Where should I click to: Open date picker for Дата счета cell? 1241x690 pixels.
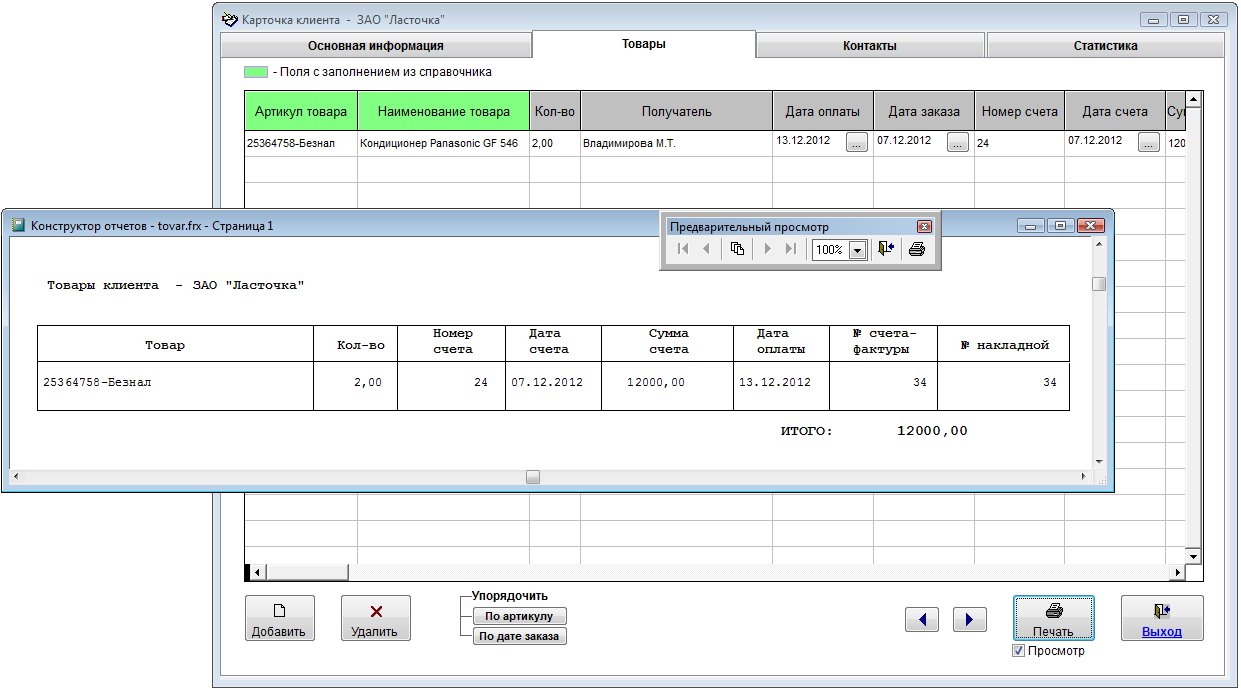click(1148, 143)
